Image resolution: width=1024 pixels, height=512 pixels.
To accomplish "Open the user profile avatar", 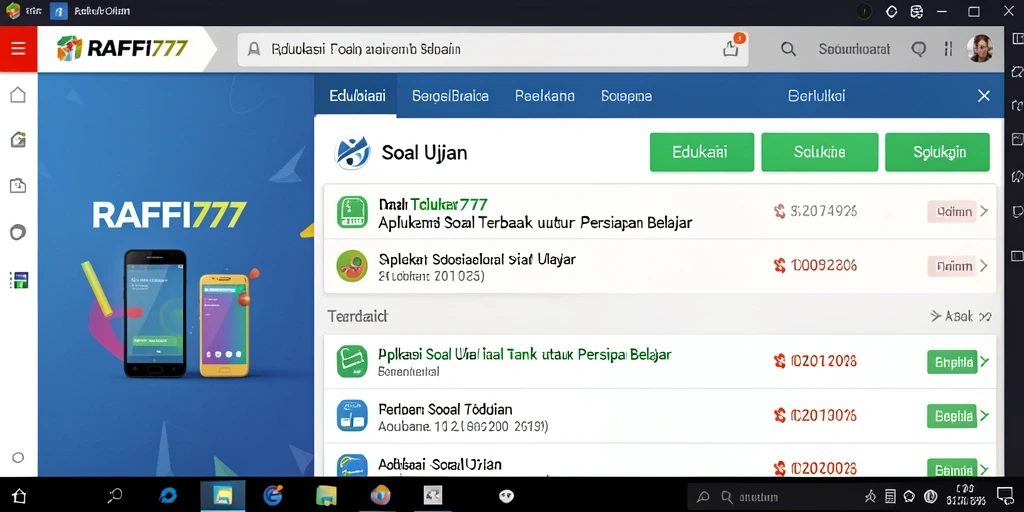I will (x=980, y=48).
